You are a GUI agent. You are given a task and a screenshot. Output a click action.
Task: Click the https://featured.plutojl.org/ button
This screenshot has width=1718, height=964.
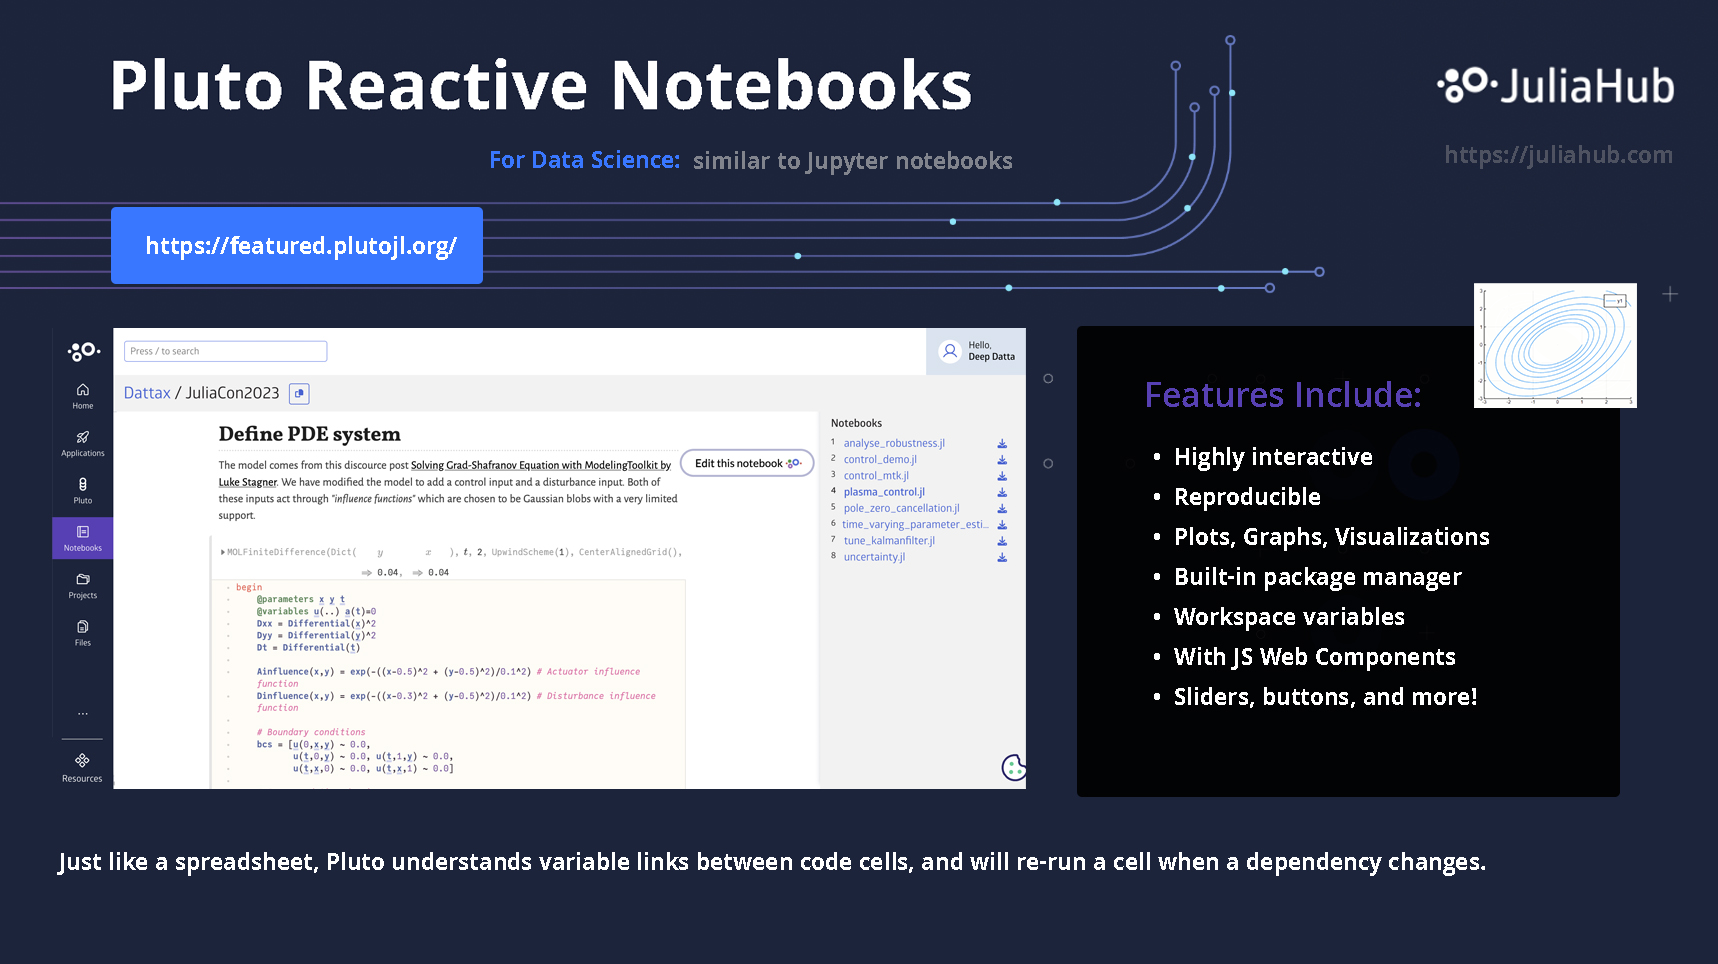click(x=297, y=246)
